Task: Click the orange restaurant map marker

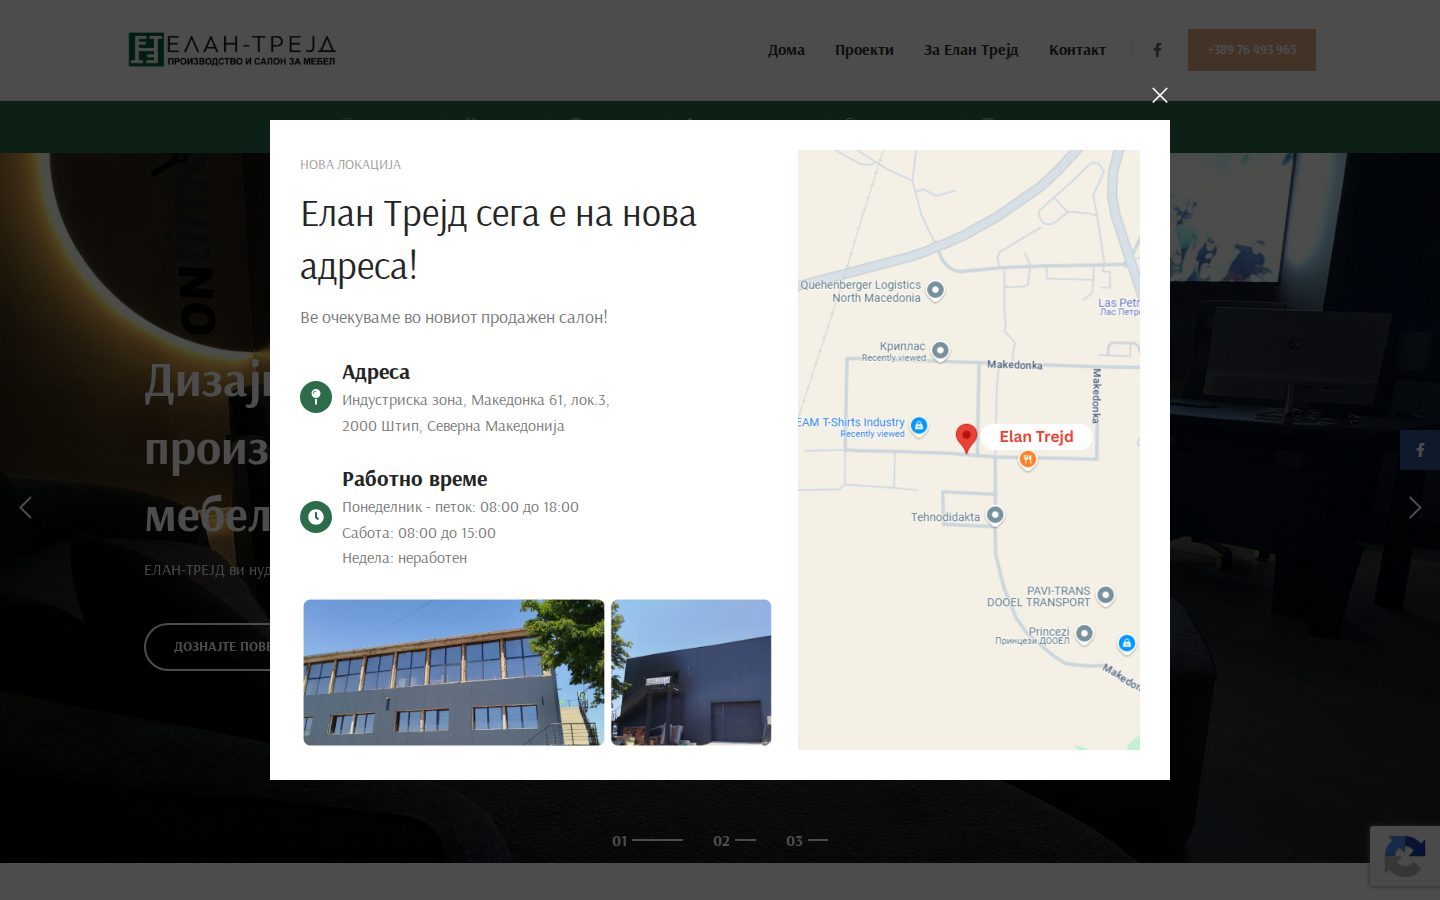Action: pyautogui.click(x=1027, y=459)
